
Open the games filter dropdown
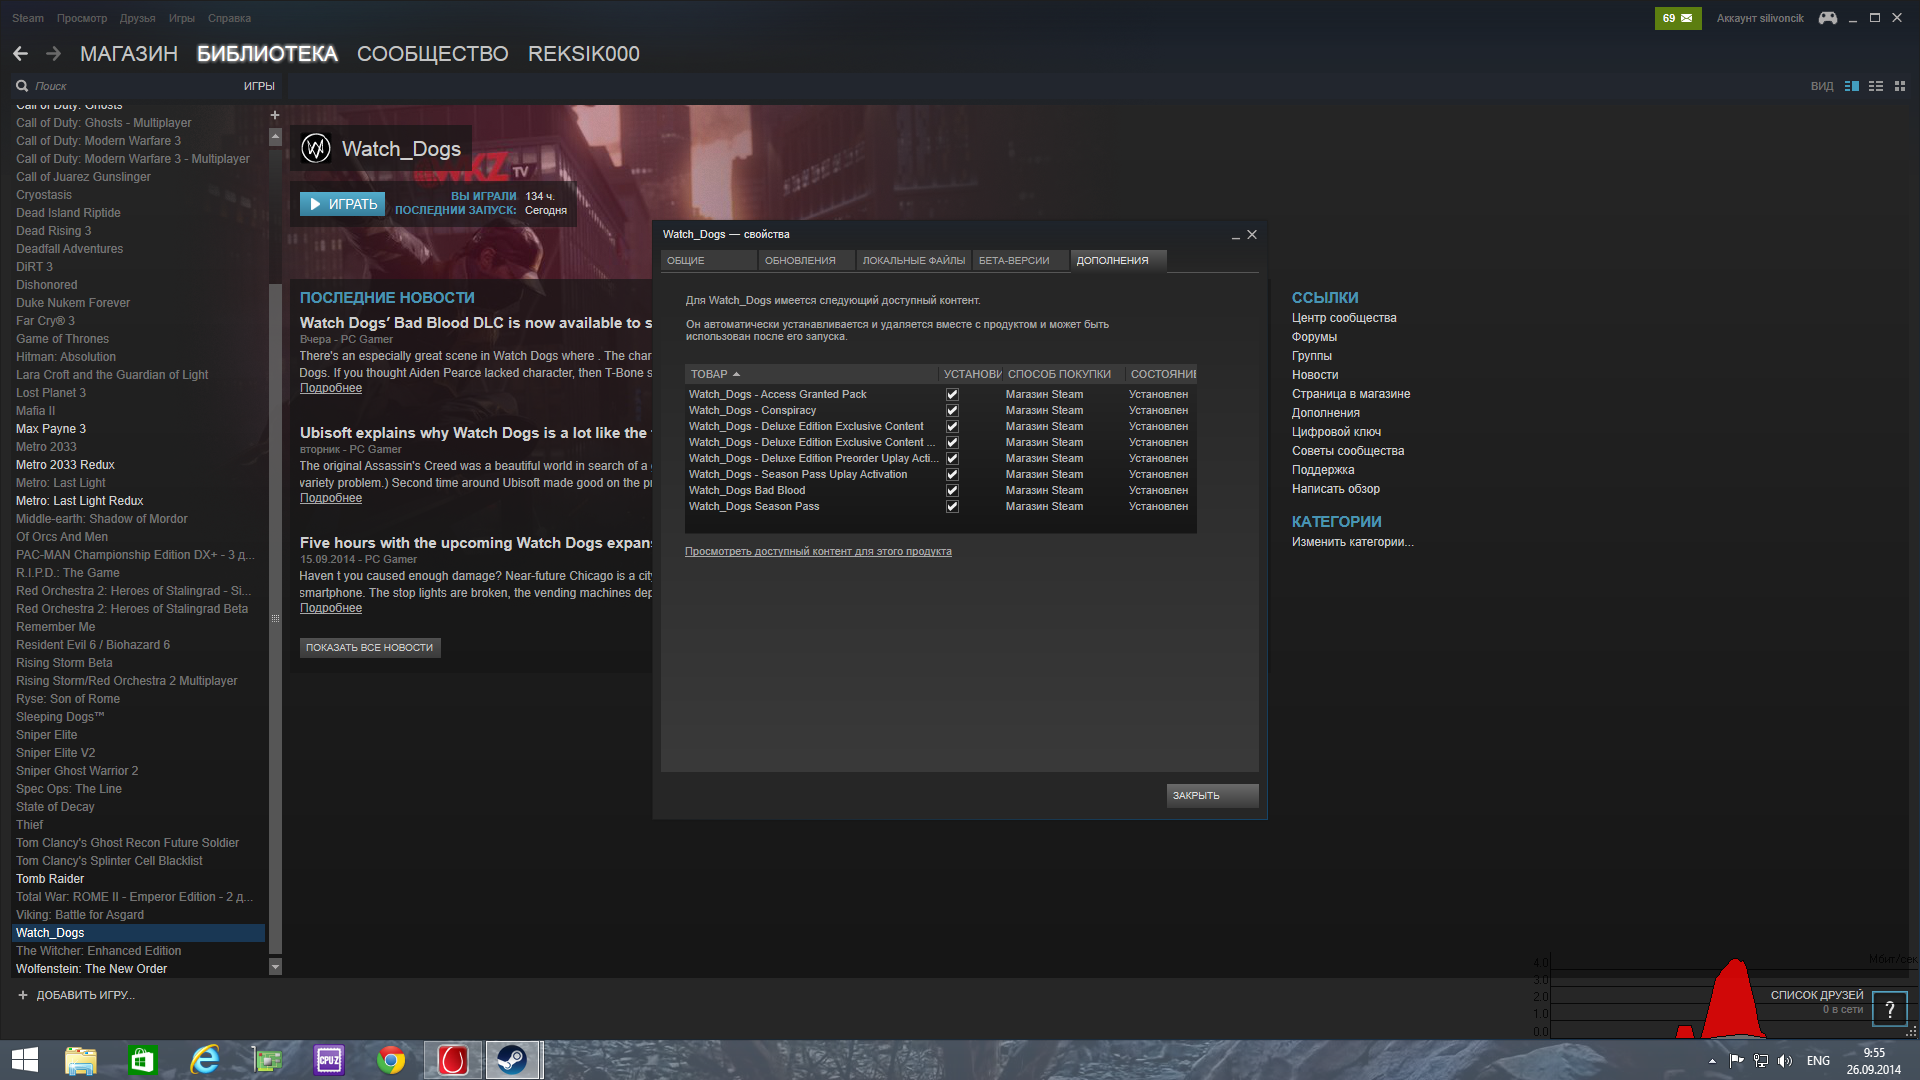pos(258,86)
